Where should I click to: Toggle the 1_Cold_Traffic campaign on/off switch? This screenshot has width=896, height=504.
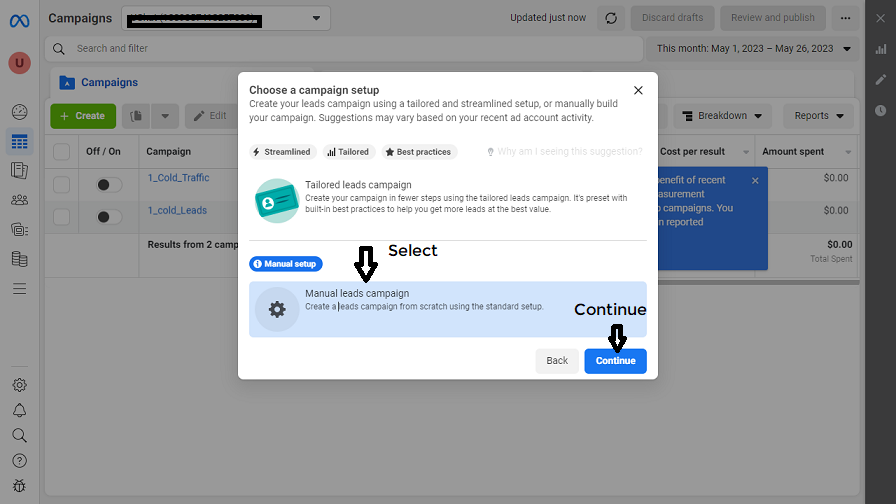pos(109,185)
